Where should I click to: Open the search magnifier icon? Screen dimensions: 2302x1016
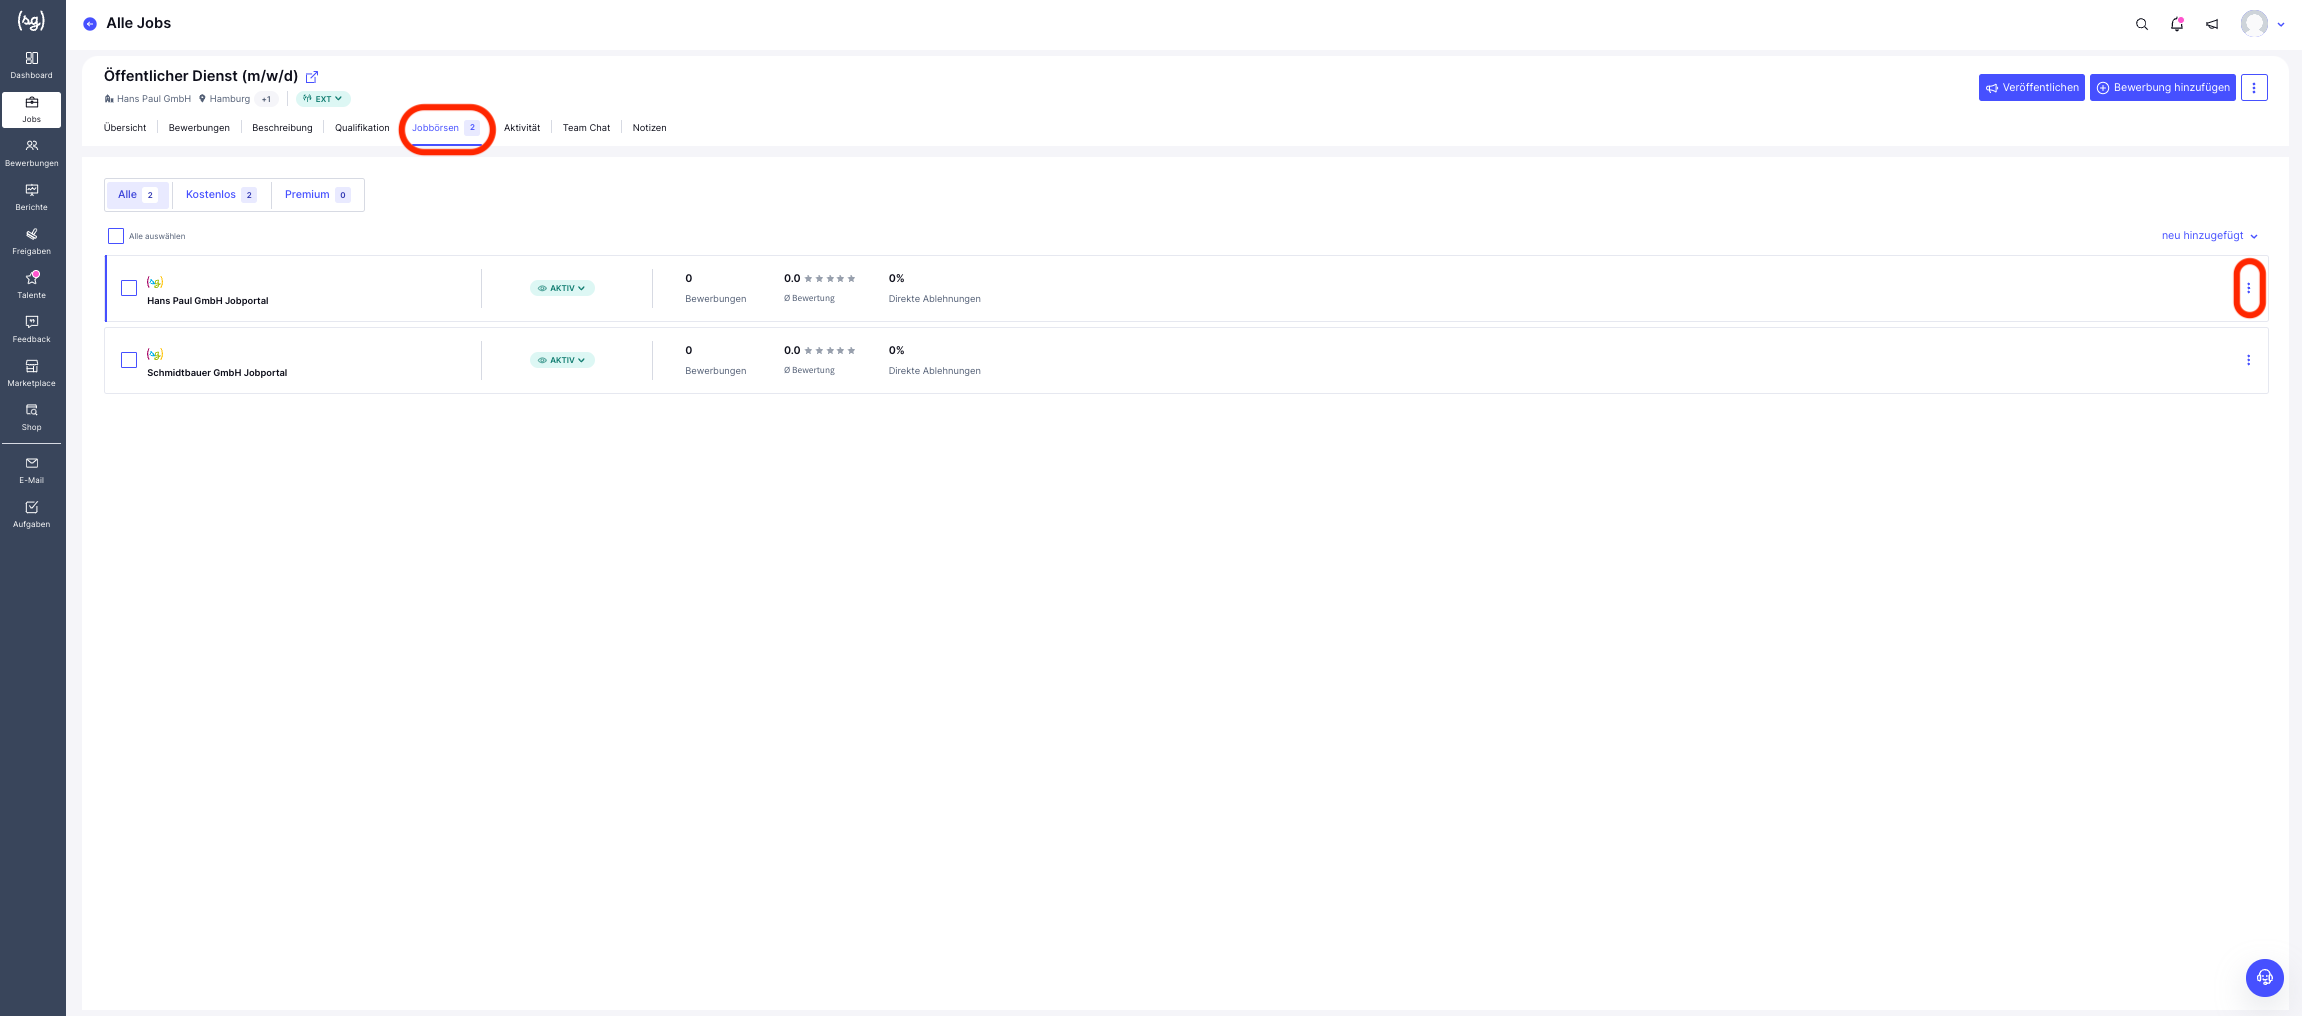click(2142, 24)
